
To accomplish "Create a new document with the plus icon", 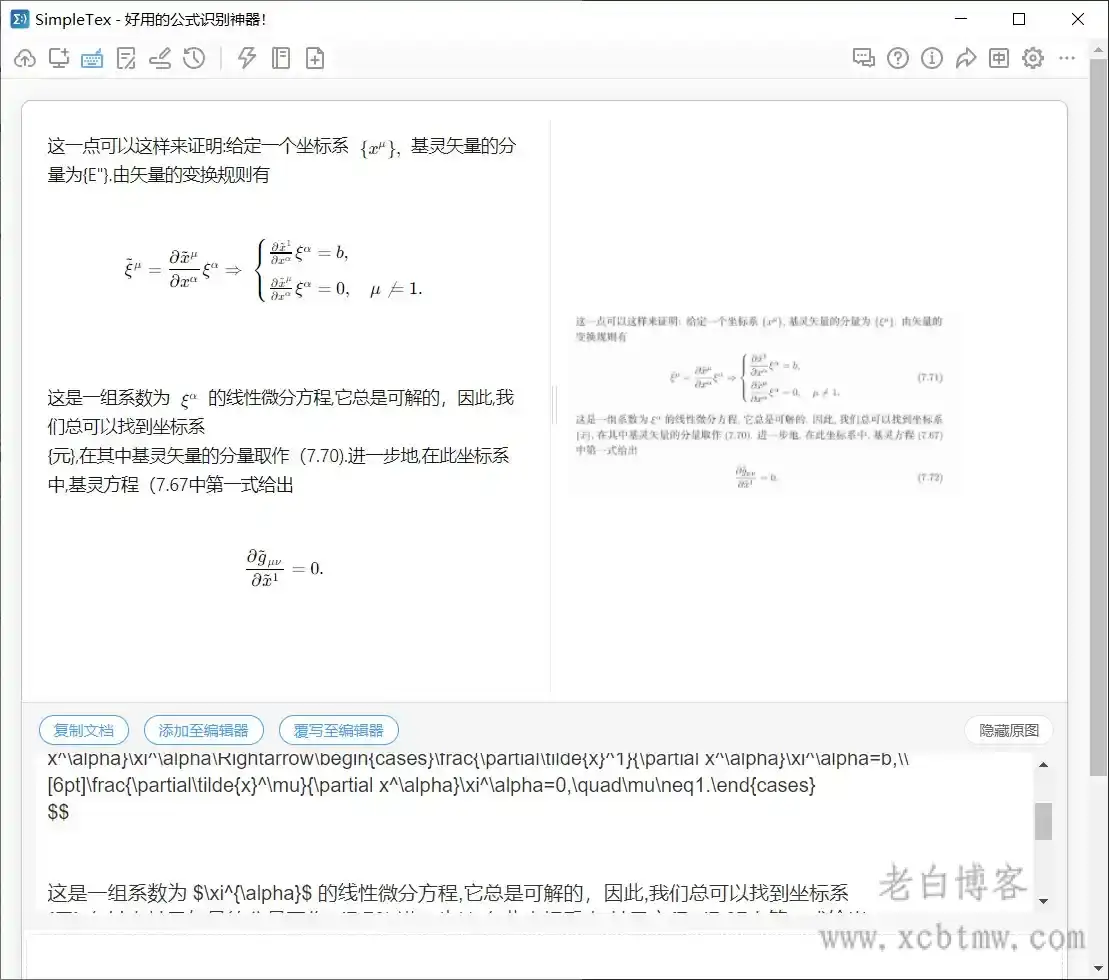I will click(315, 58).
